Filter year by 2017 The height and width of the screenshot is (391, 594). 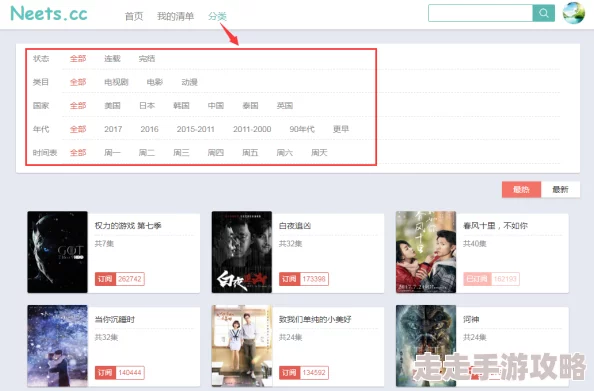point(113,129)
